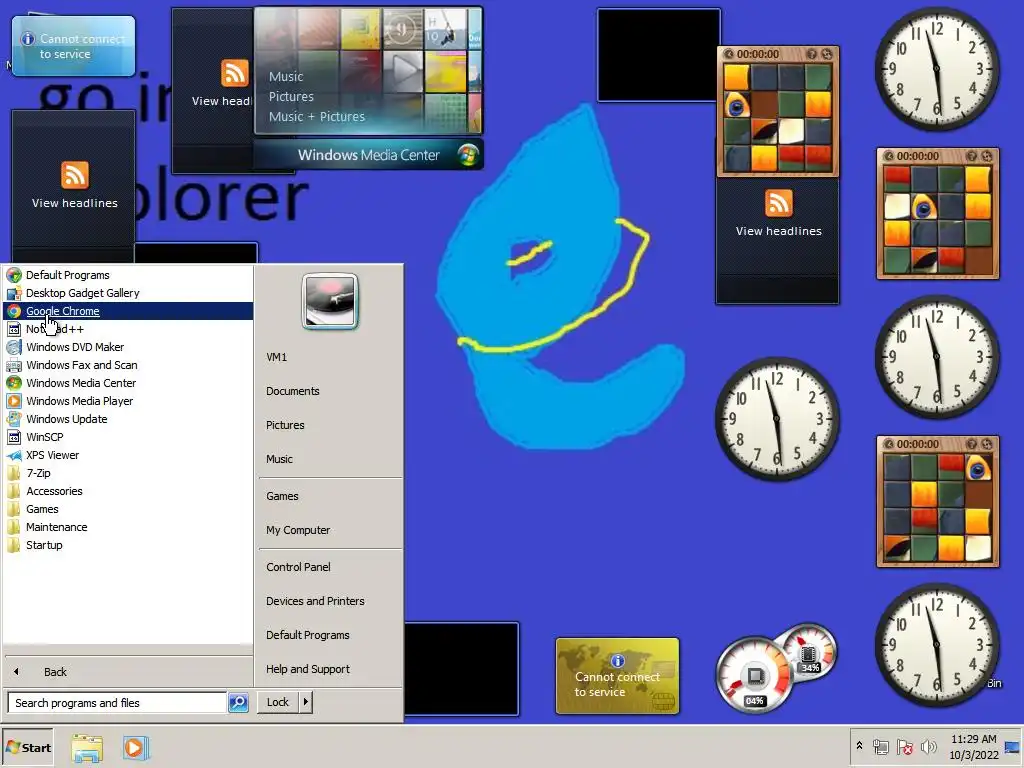Click the Windows Media Player list icon

pos(14,401)
